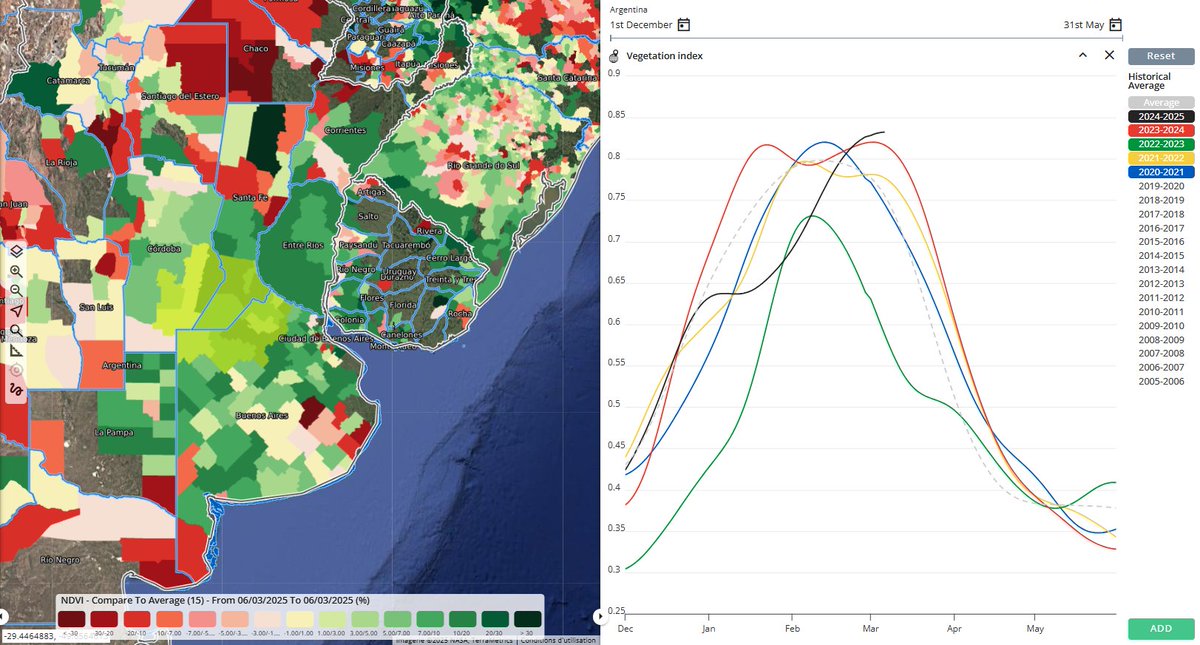
Task: Collapse the Vegetation index chart panel
Action: 1083,56
